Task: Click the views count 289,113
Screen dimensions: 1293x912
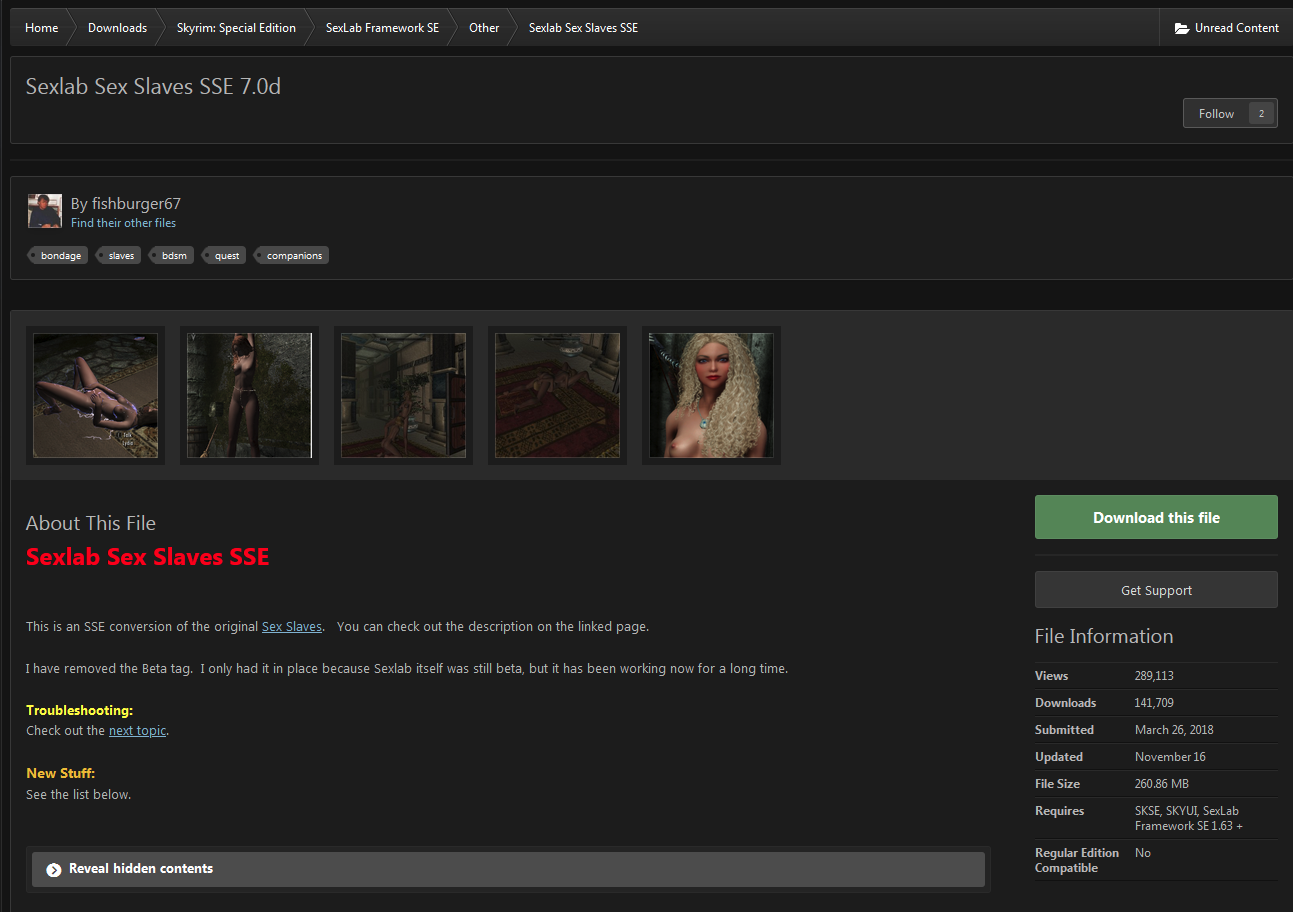Action: tap(1154, 676)
